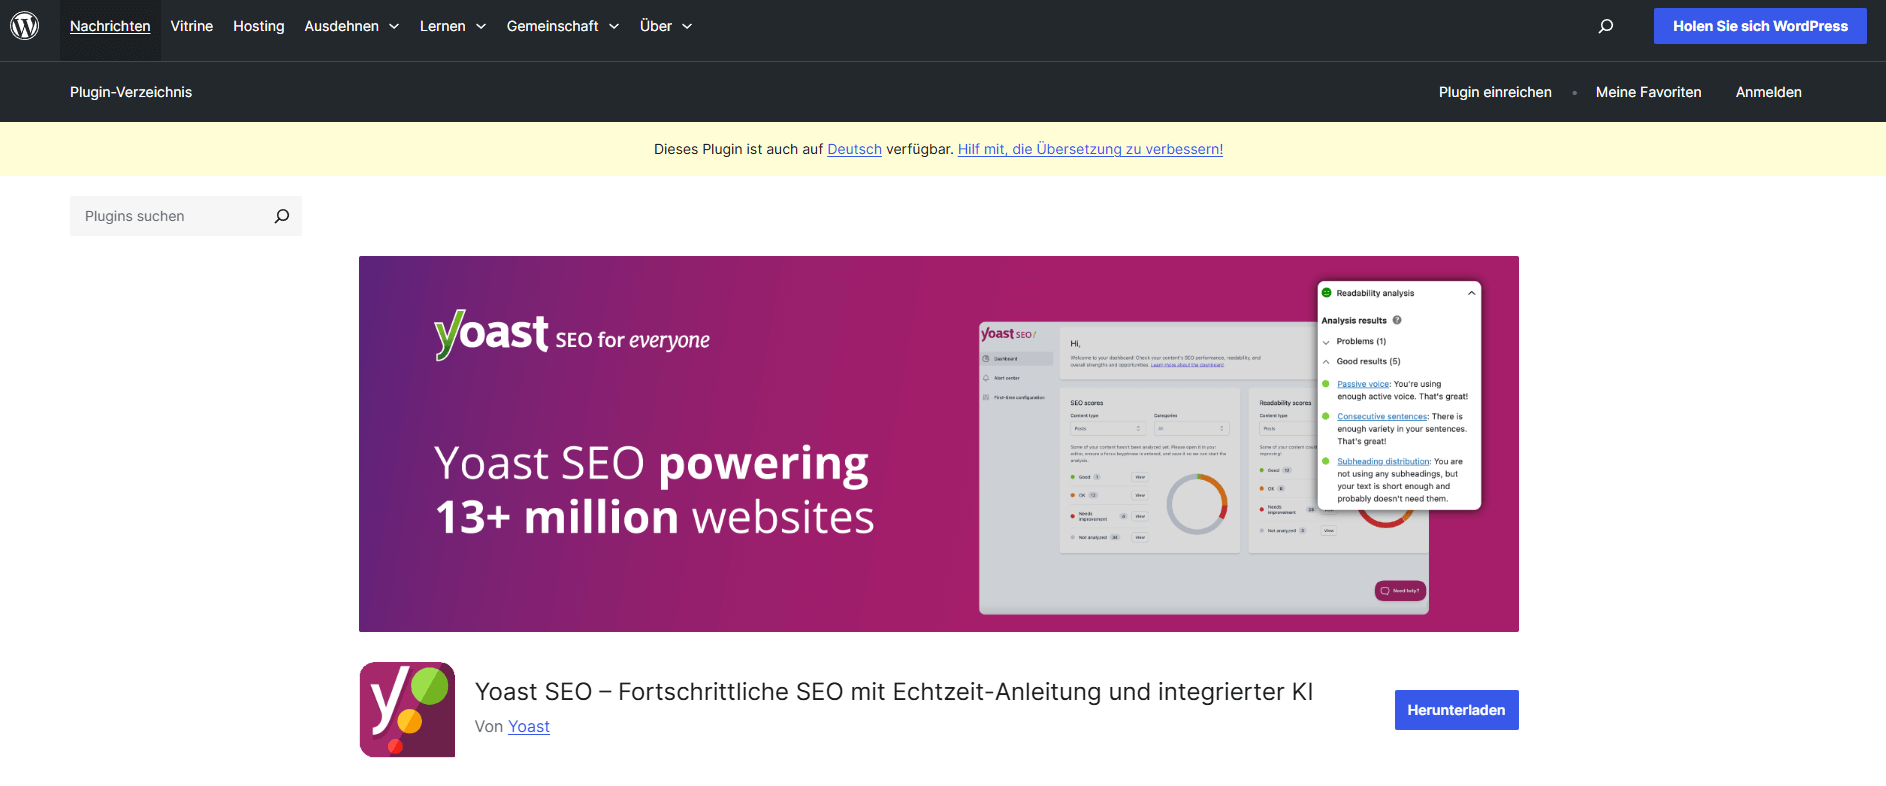Viewport: 1886px width, 786px height.
Task: Select Hosting in the top navigation
Action: tap(258, 26)
